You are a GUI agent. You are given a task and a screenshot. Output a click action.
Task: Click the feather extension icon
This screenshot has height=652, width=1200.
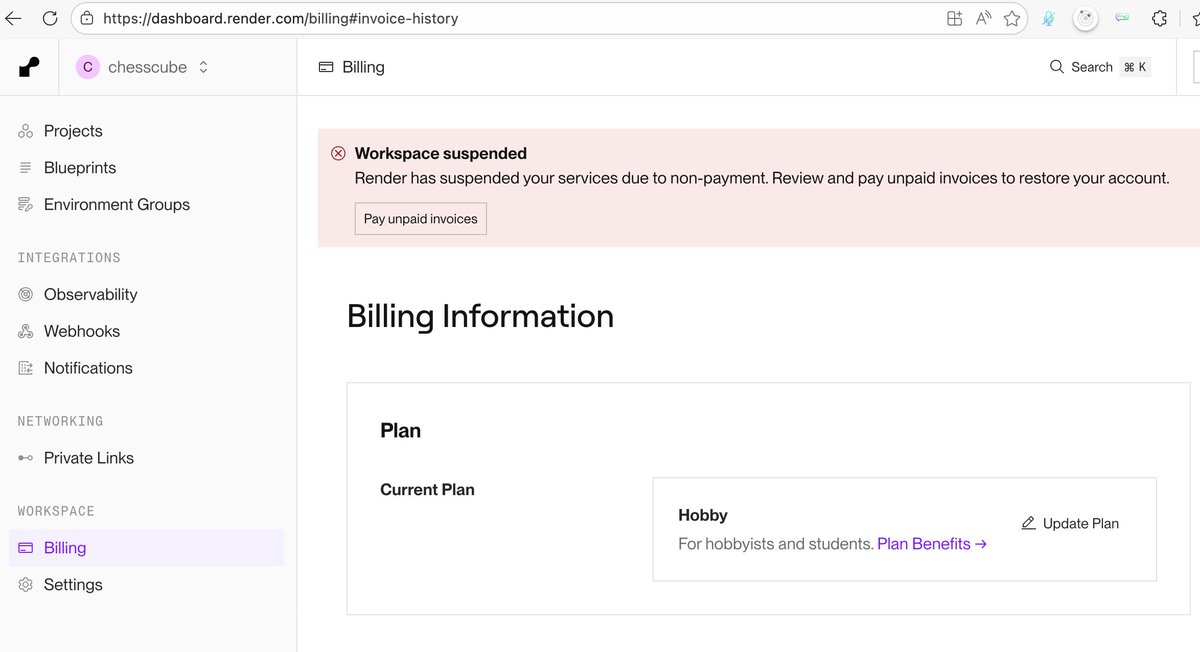click(x=1049, y=18)
